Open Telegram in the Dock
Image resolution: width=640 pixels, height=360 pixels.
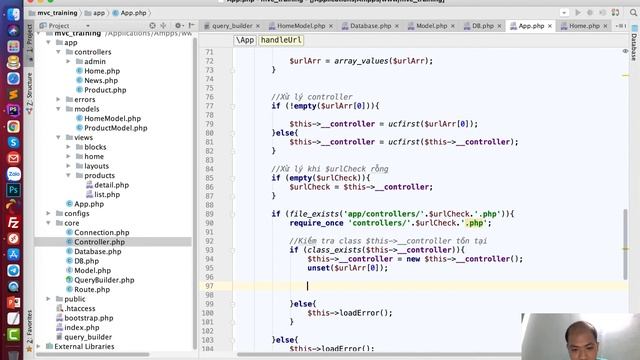pos(13,270)
